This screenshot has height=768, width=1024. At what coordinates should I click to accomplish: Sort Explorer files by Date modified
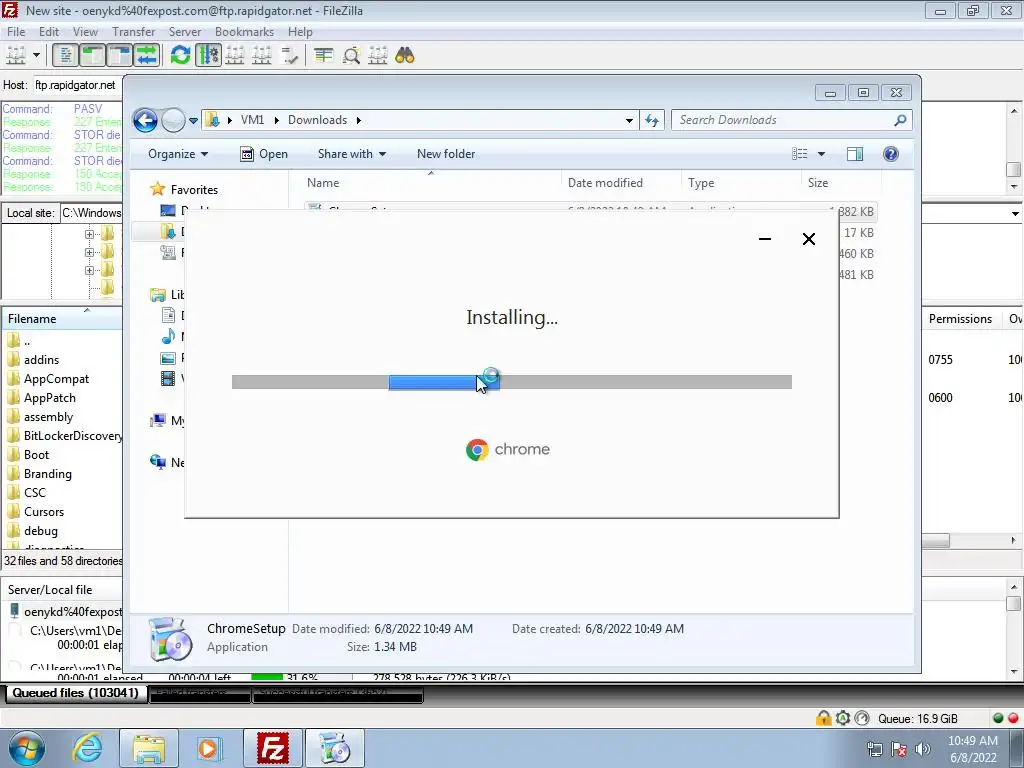click(x=605, y=183)
